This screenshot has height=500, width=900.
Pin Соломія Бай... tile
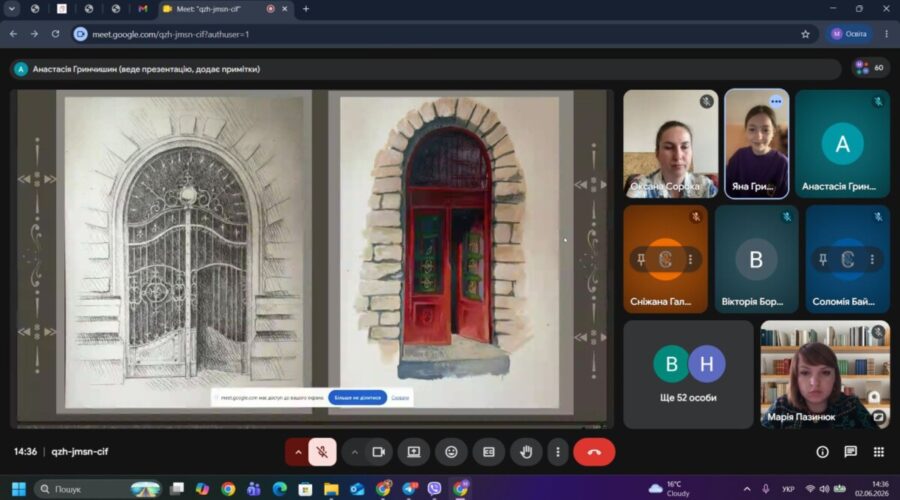point(823,259)
